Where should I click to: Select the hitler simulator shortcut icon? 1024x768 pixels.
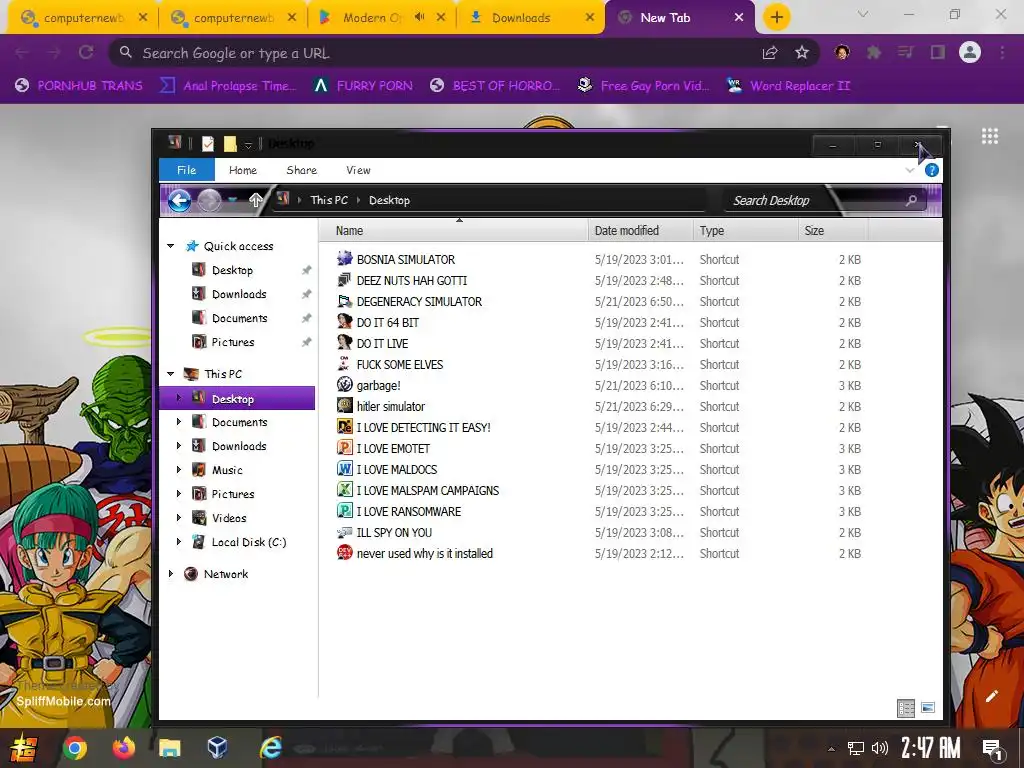[x=345, y=406]
